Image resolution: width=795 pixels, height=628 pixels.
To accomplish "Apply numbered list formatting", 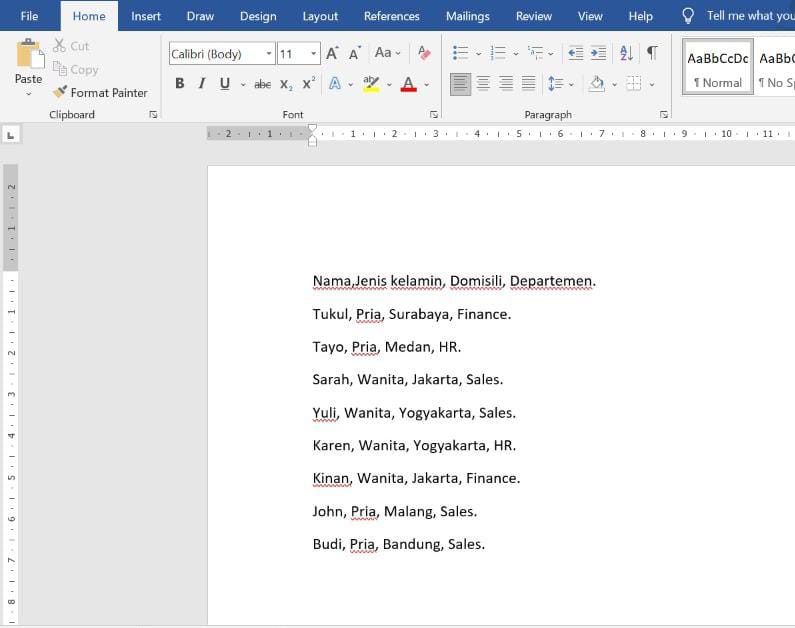I will 498,53.
